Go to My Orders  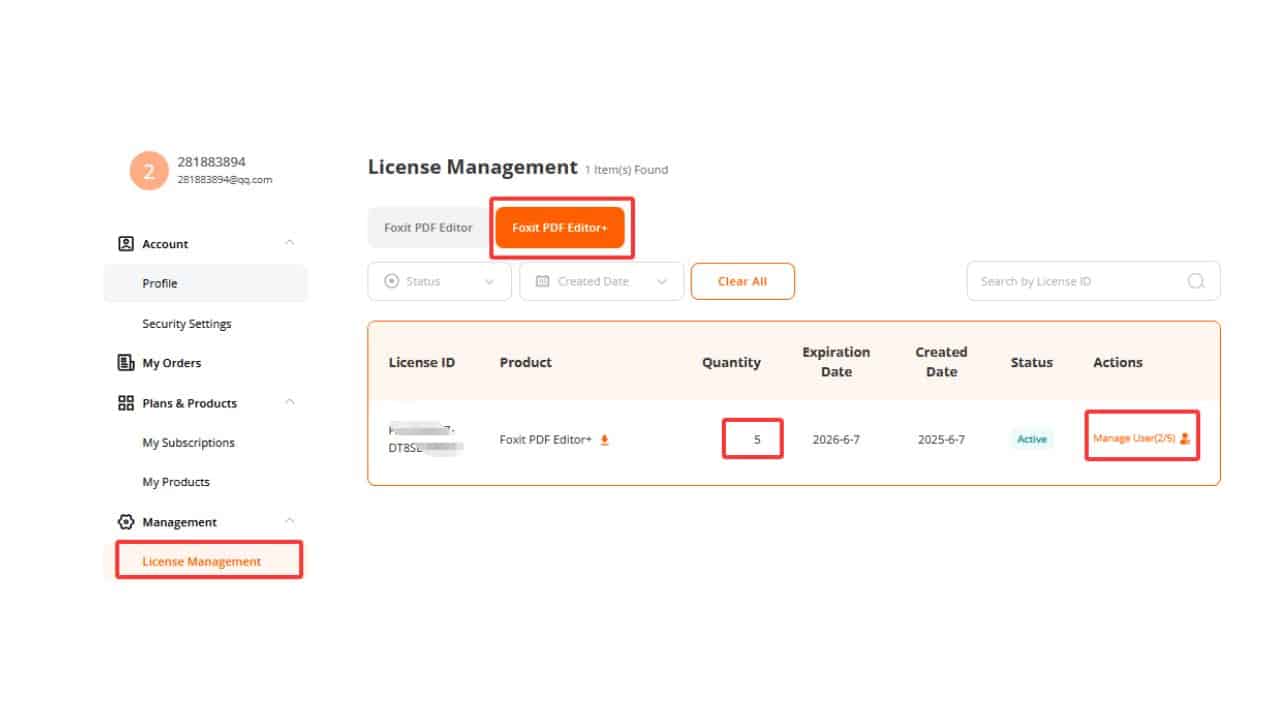click(171, 363)
